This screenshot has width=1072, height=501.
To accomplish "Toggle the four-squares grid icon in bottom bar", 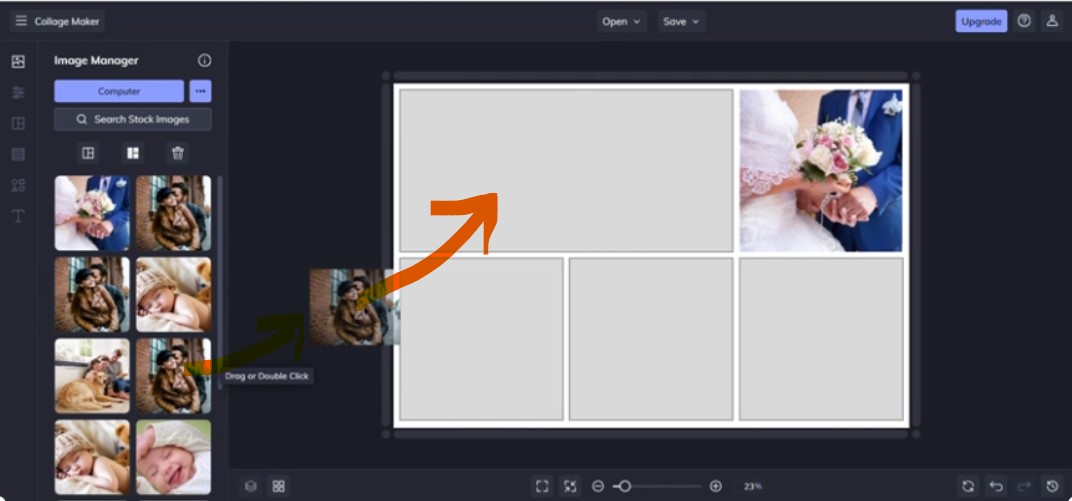I will [x=278, y=486].
